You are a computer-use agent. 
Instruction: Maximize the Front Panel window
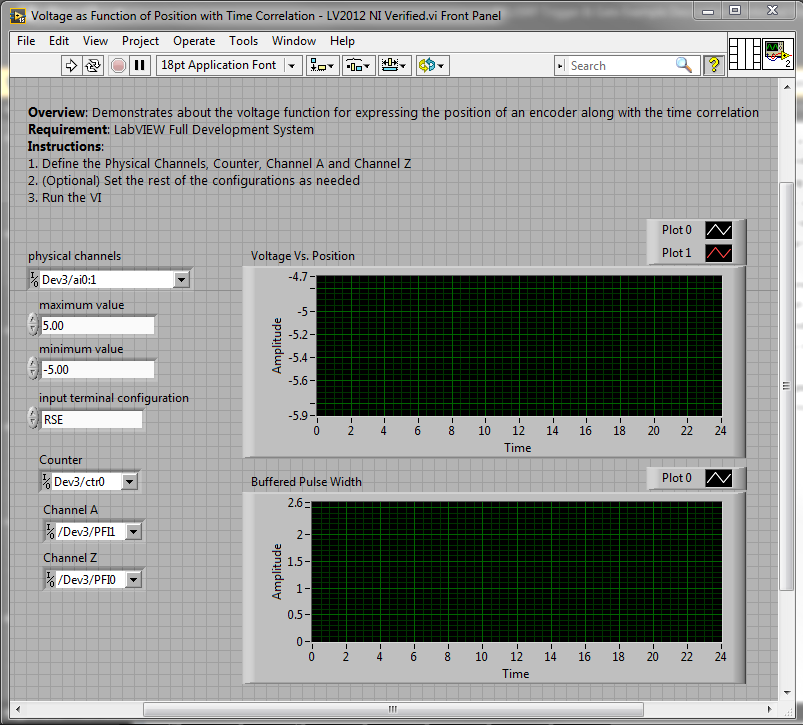point(735,11)
